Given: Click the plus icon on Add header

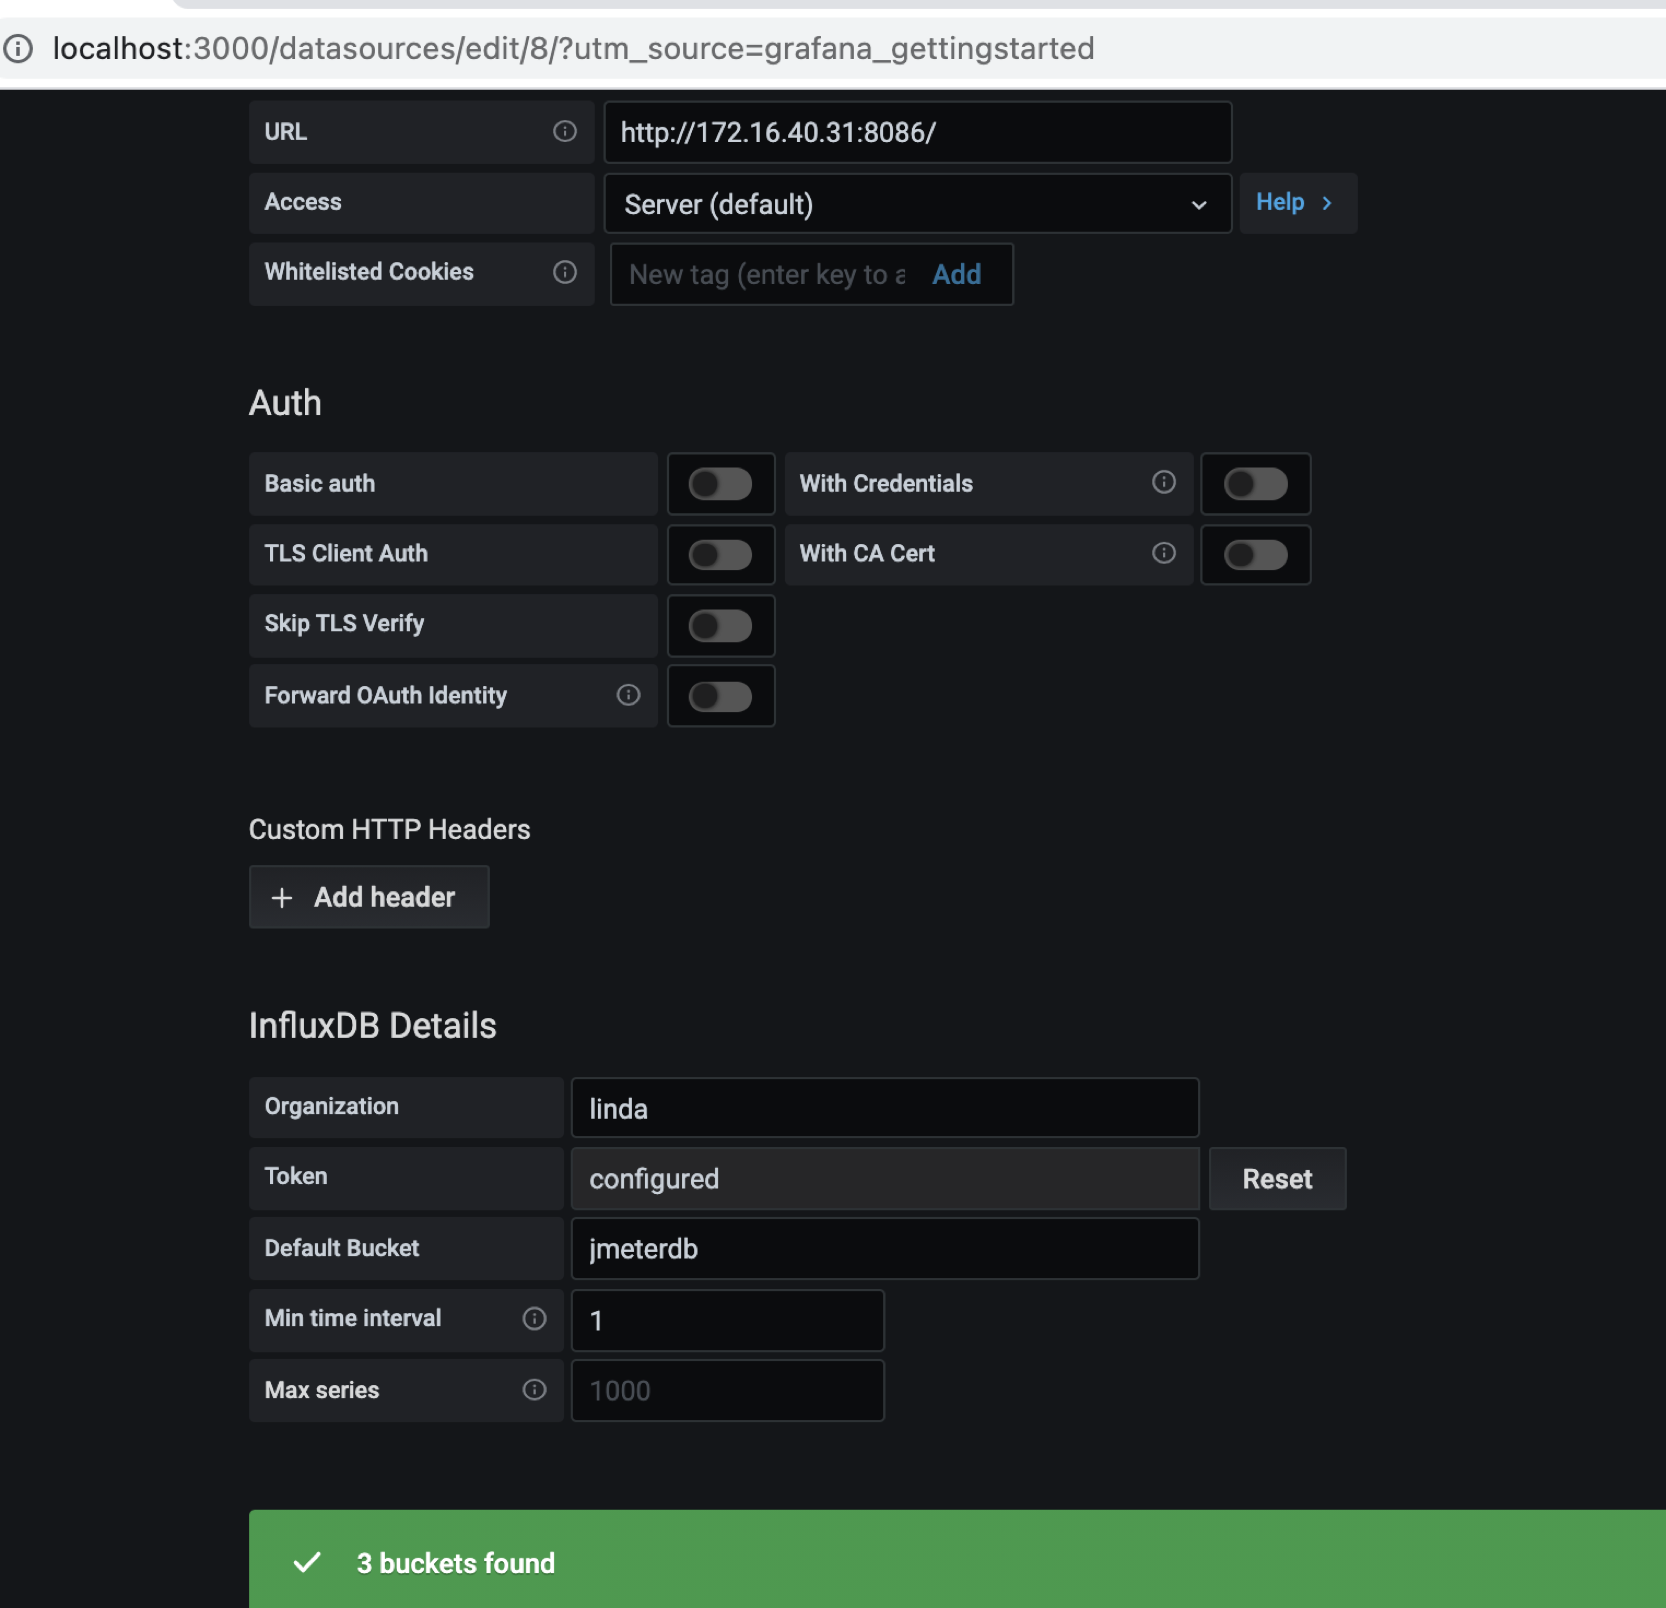Looking at the screenshot, I should click(x=283, y=897).
